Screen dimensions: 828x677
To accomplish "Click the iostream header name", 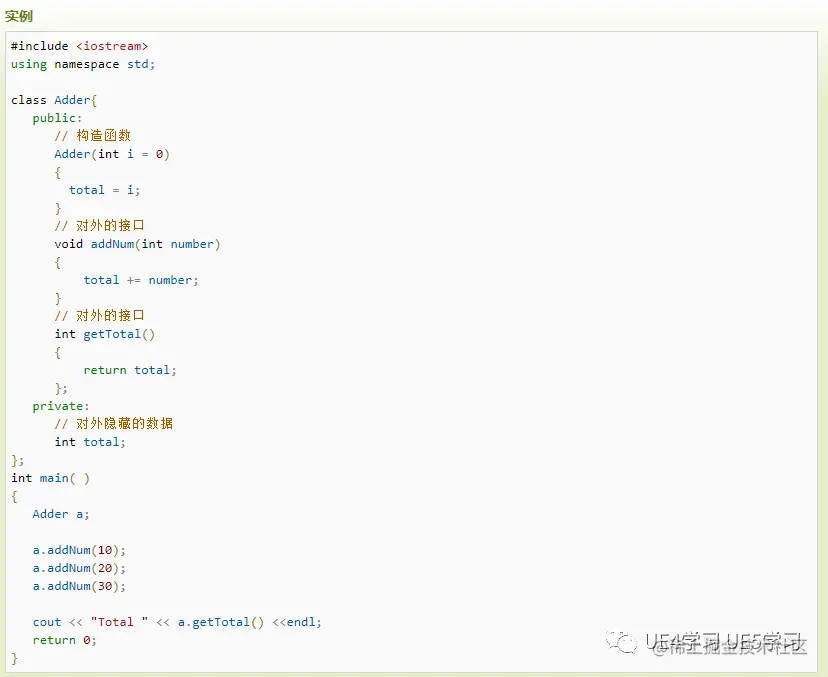I will click(112, 45).
